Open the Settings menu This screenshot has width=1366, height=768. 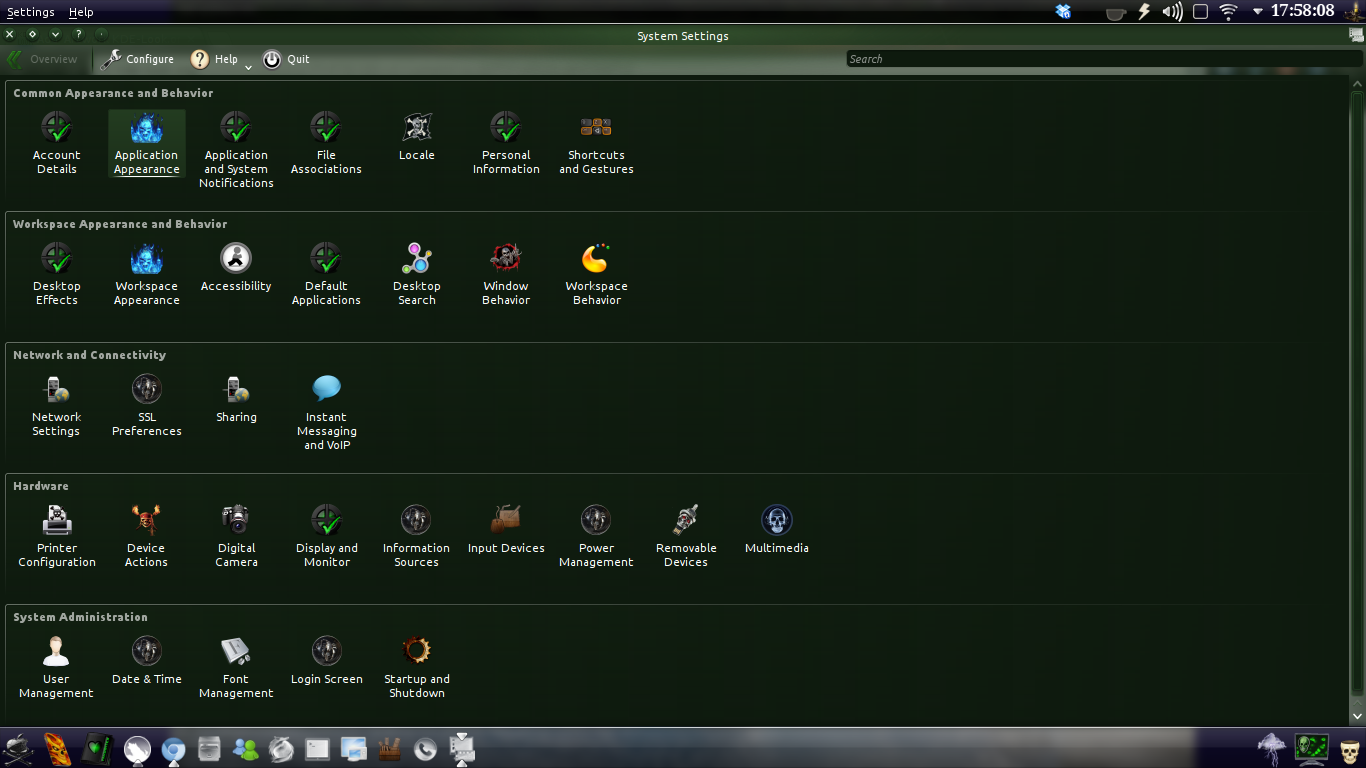pos(30,12)
